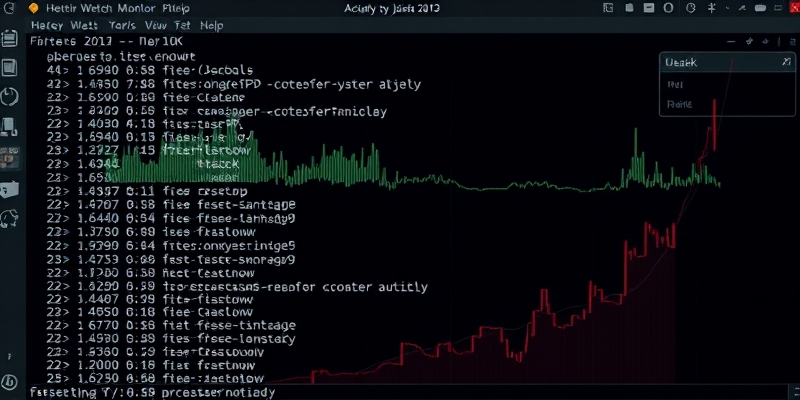Select the row starting '22> 1.6440'
Viewport: 800px width, 400px height.
[x=171, y=219]
